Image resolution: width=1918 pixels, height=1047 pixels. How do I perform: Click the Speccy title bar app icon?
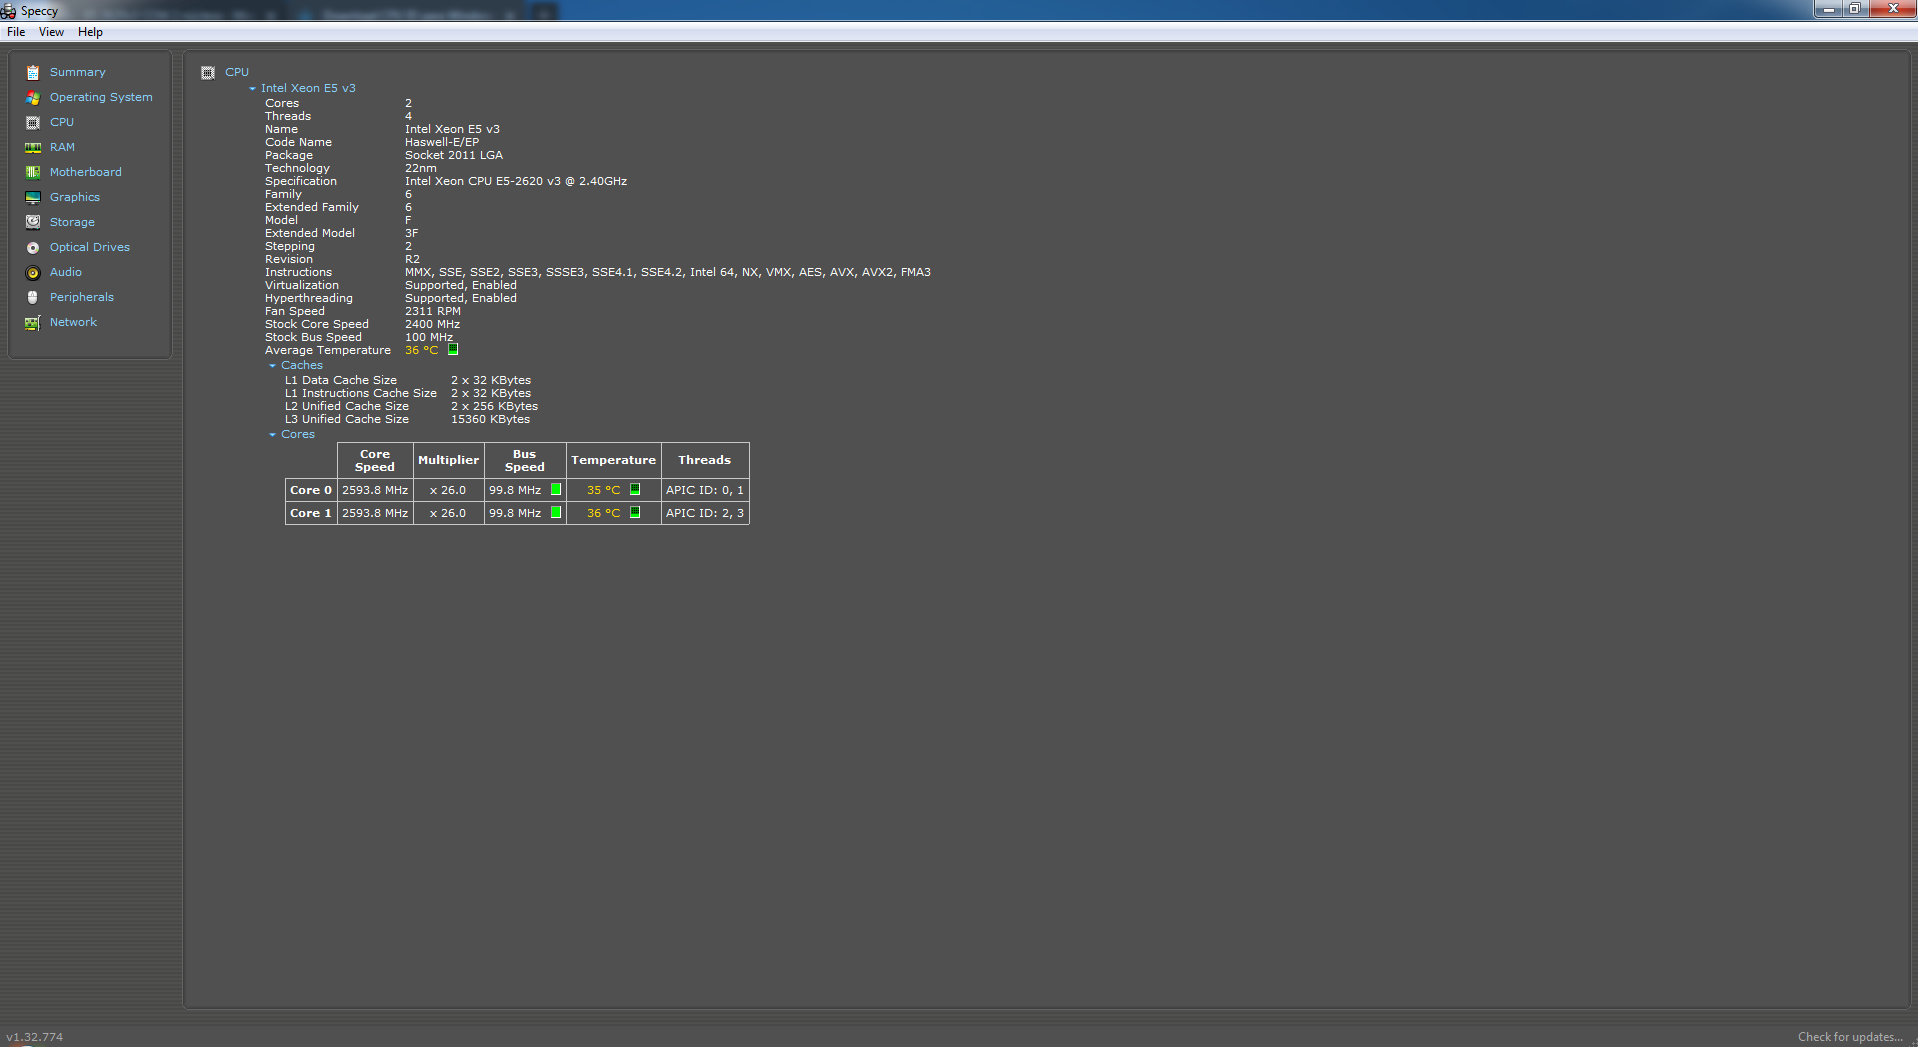(x=9, y=10)
